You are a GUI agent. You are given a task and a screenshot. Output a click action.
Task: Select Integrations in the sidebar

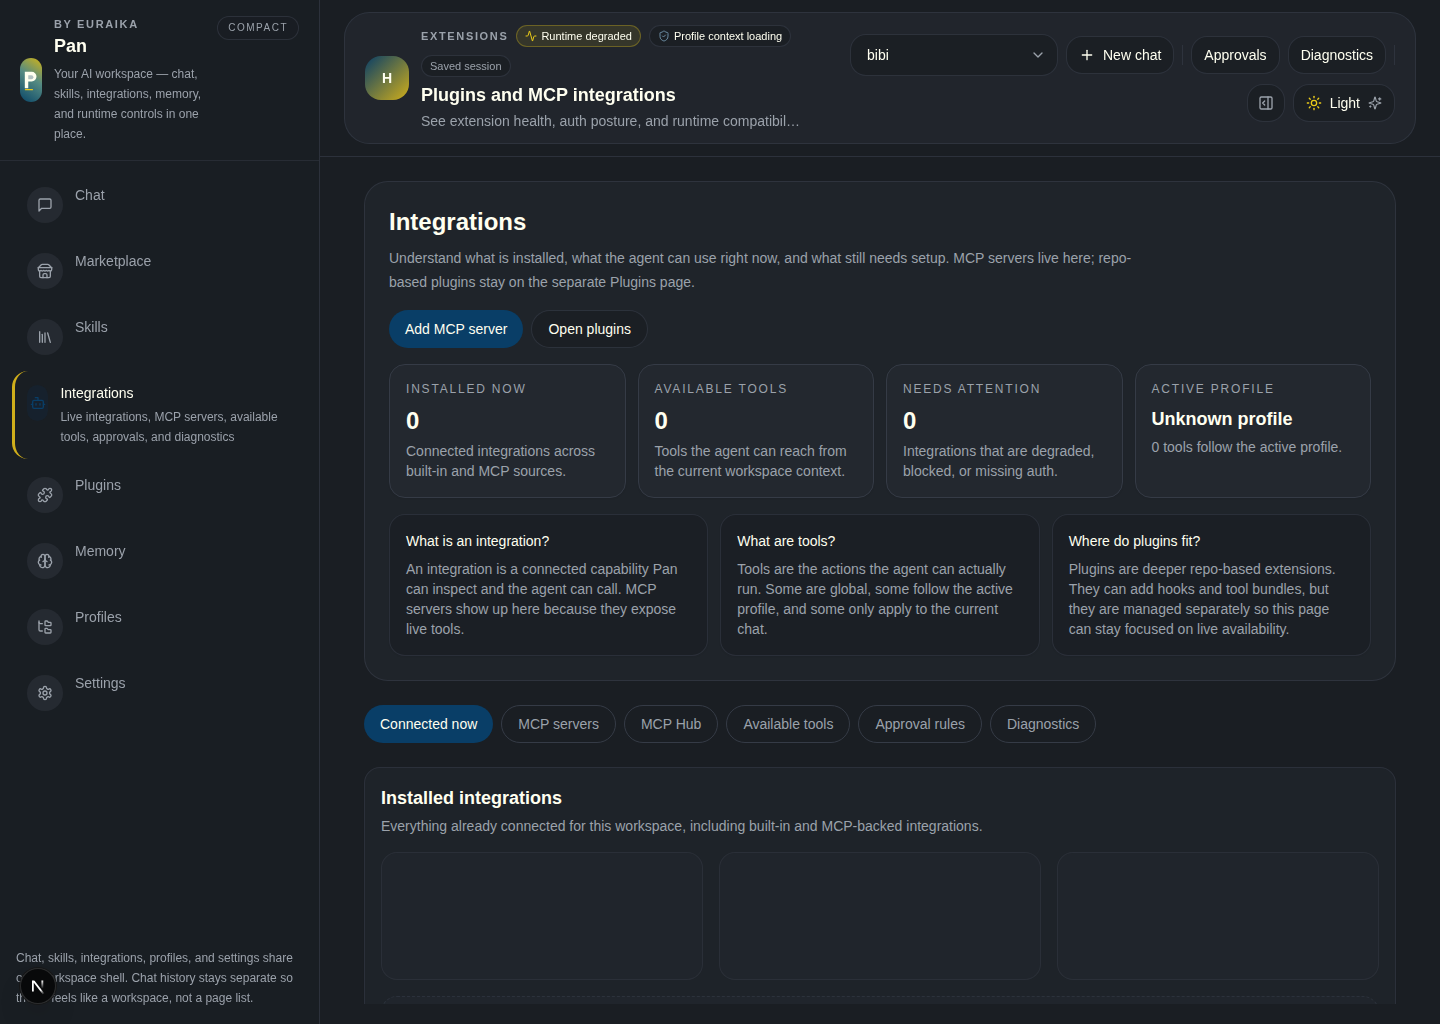[x=160, y=415]
